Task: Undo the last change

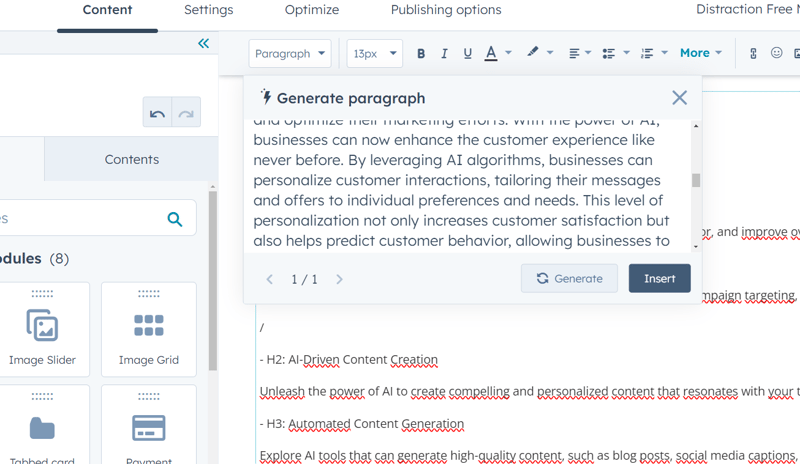Action: click(x=157, y=113)
